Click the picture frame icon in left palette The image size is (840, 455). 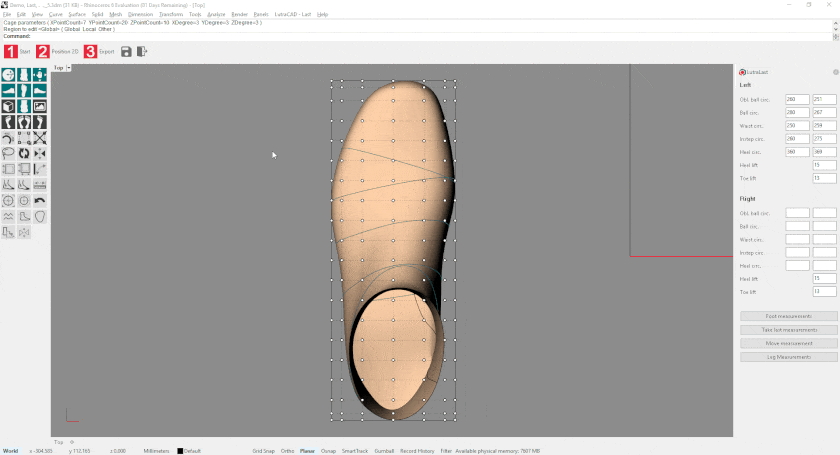coord(40,106)
